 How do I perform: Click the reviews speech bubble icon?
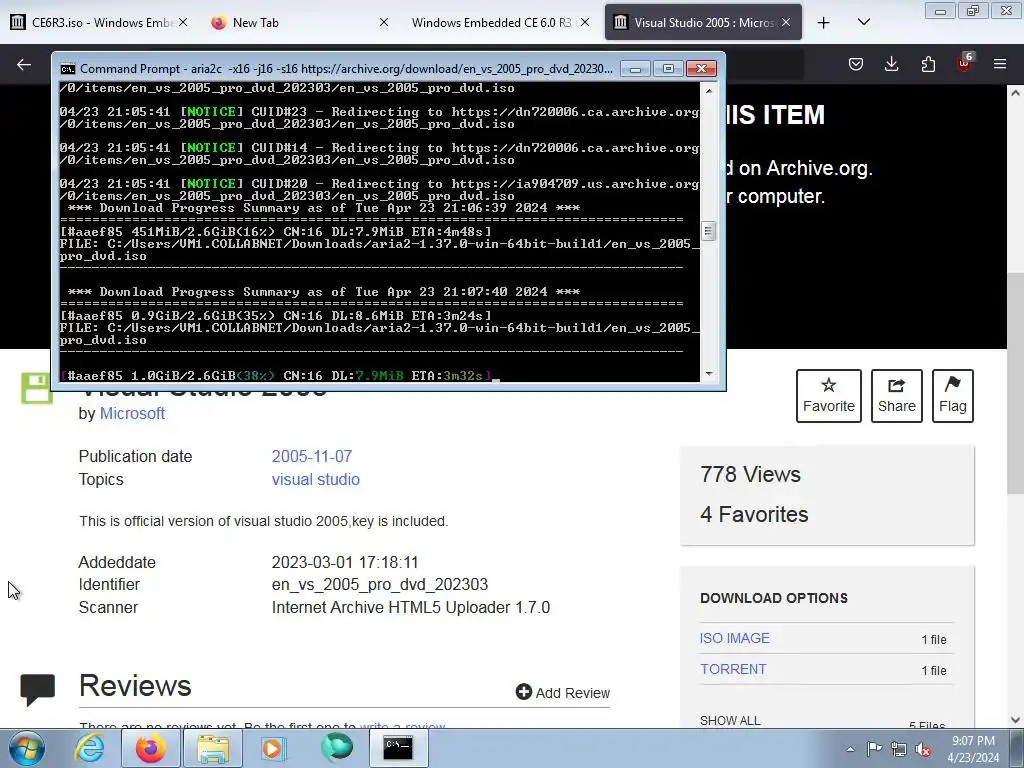point(38,690)
